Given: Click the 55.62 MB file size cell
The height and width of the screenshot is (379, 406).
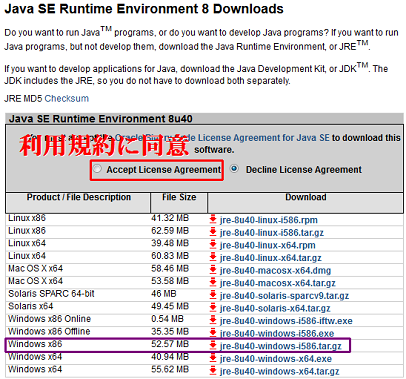Looking at the screenshot, I should [x=170, y=369].
